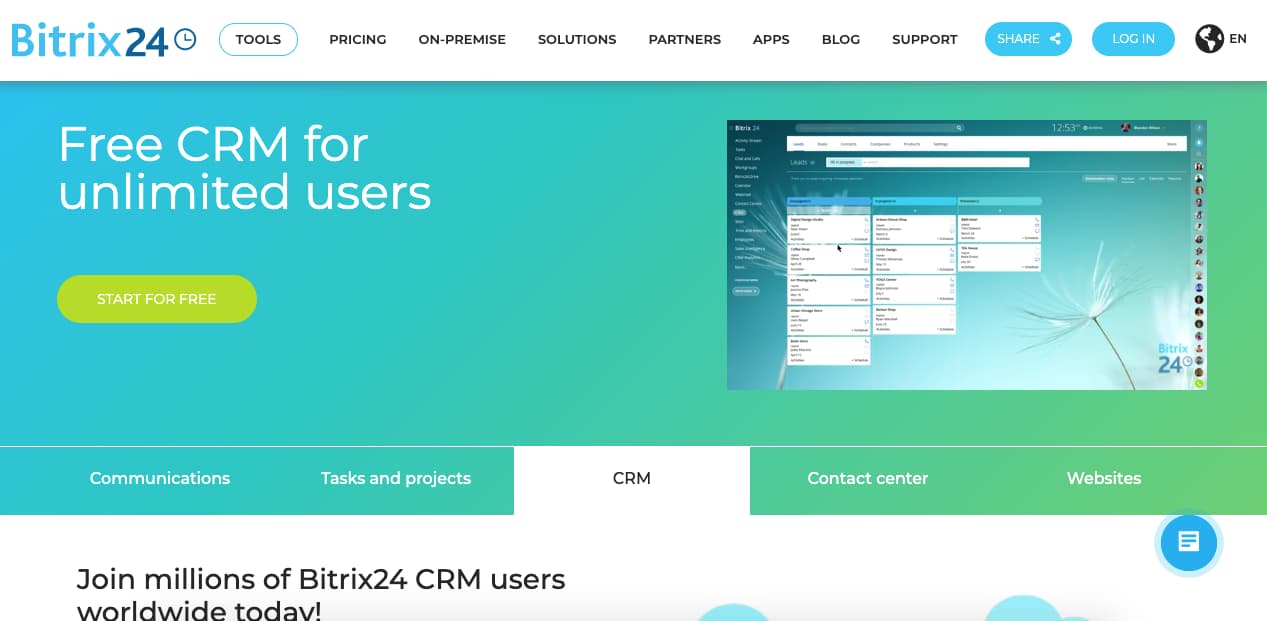Click the search magnifier in the CRM preview
This screenshot has height=621, width=1267.
click(x=958, y=127)
